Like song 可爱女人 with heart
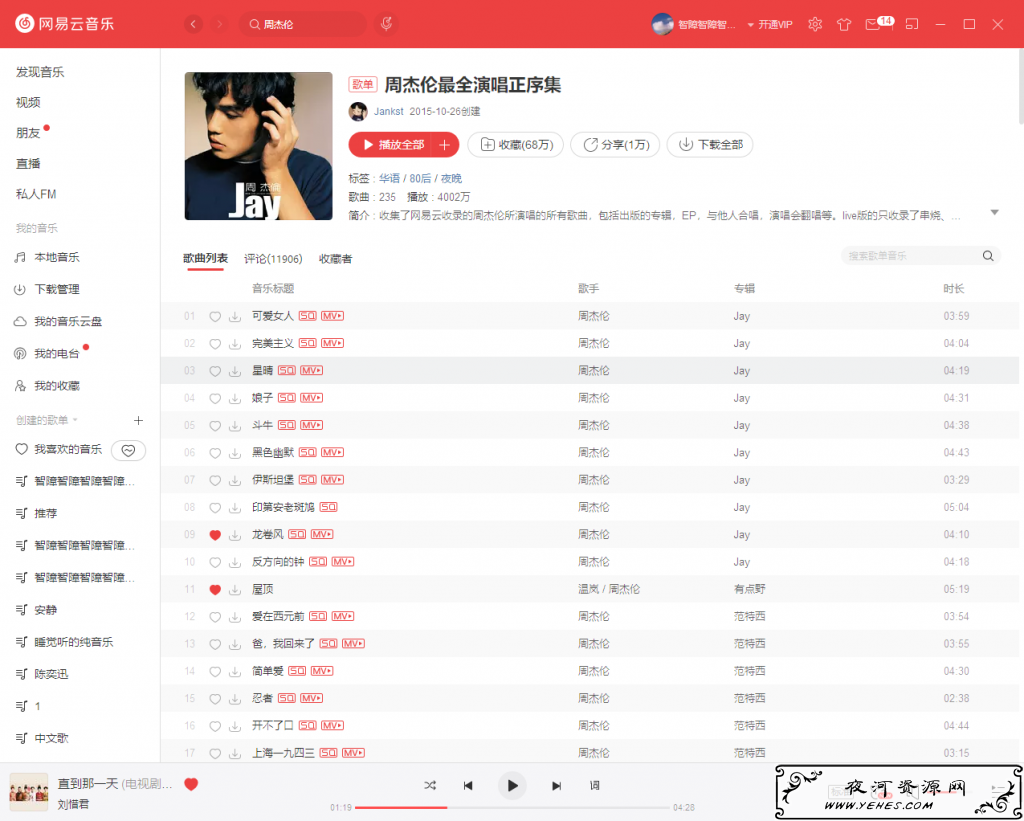The image size is (1024, 821). [x=215, y=317]
